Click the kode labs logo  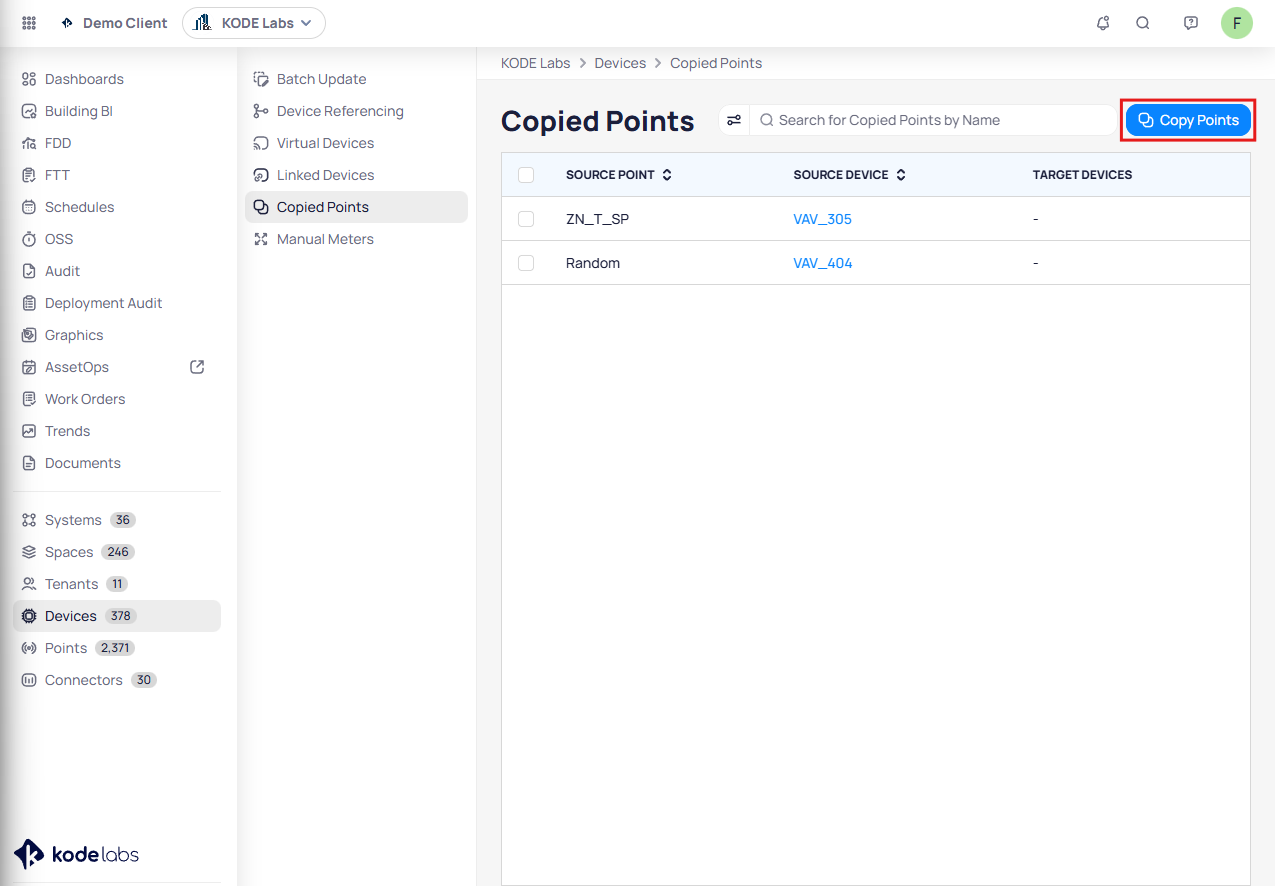(x=77, y=854)
